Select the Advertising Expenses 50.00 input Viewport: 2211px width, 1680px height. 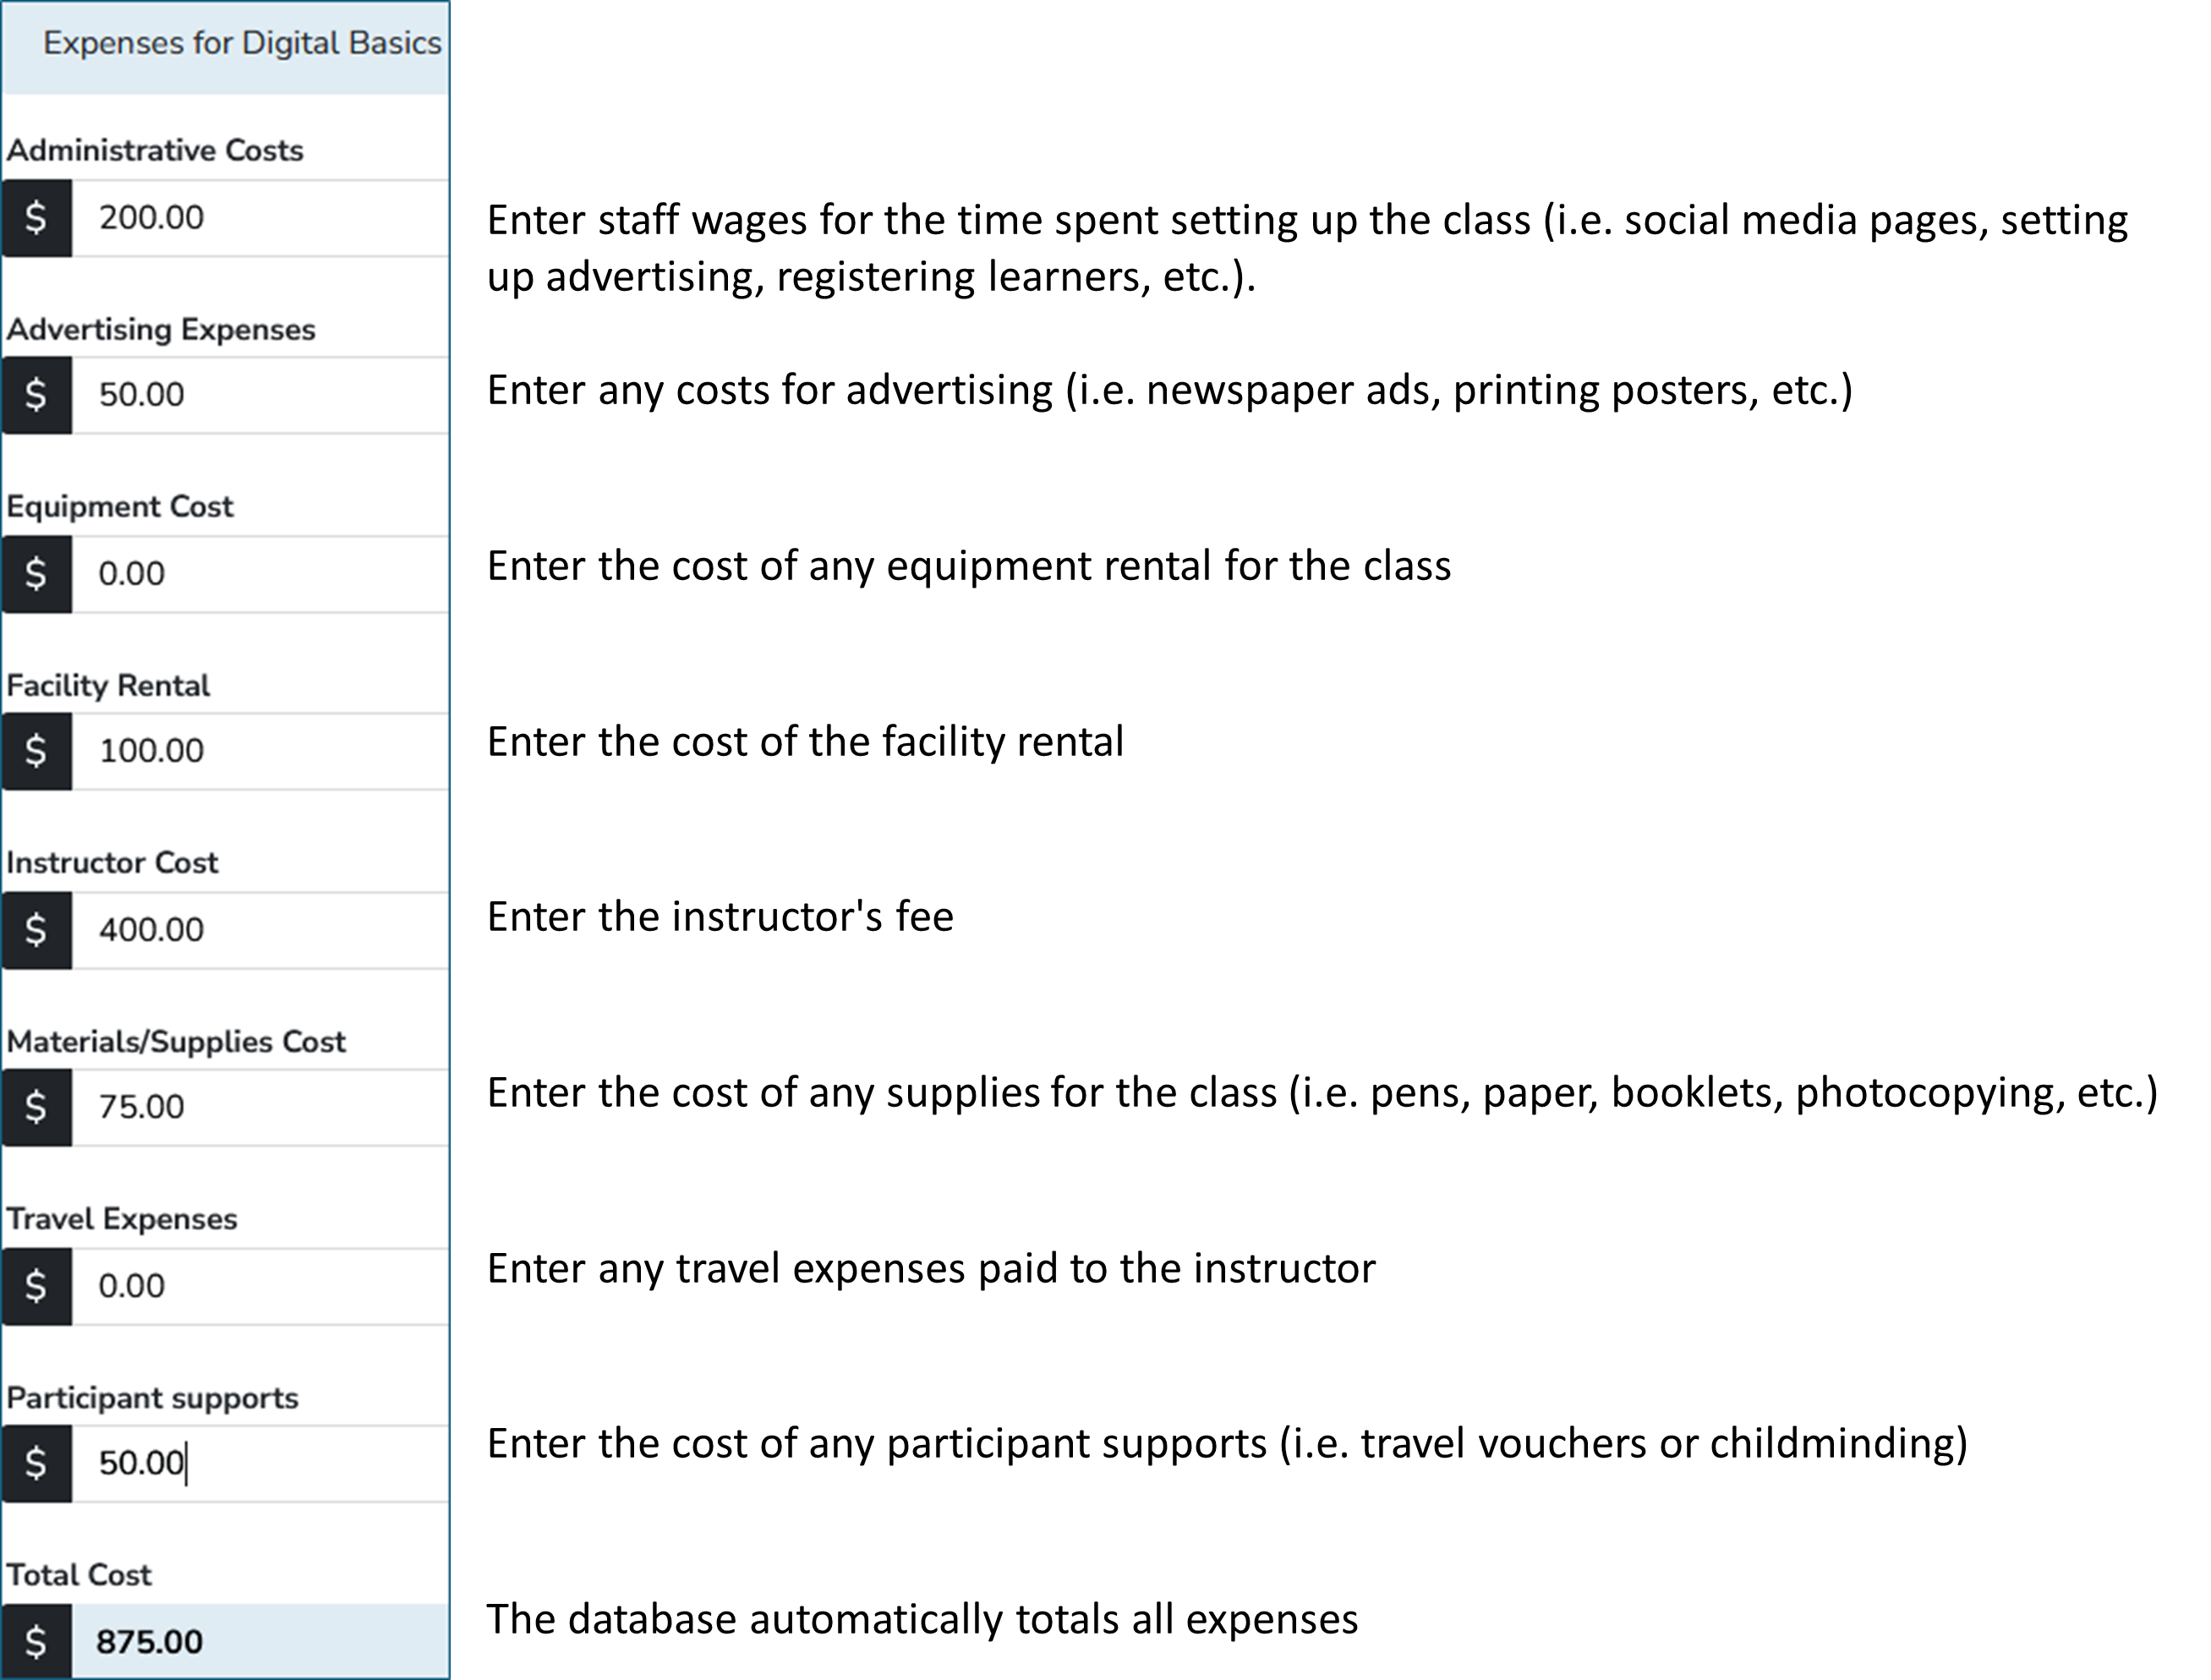[260, 395]
